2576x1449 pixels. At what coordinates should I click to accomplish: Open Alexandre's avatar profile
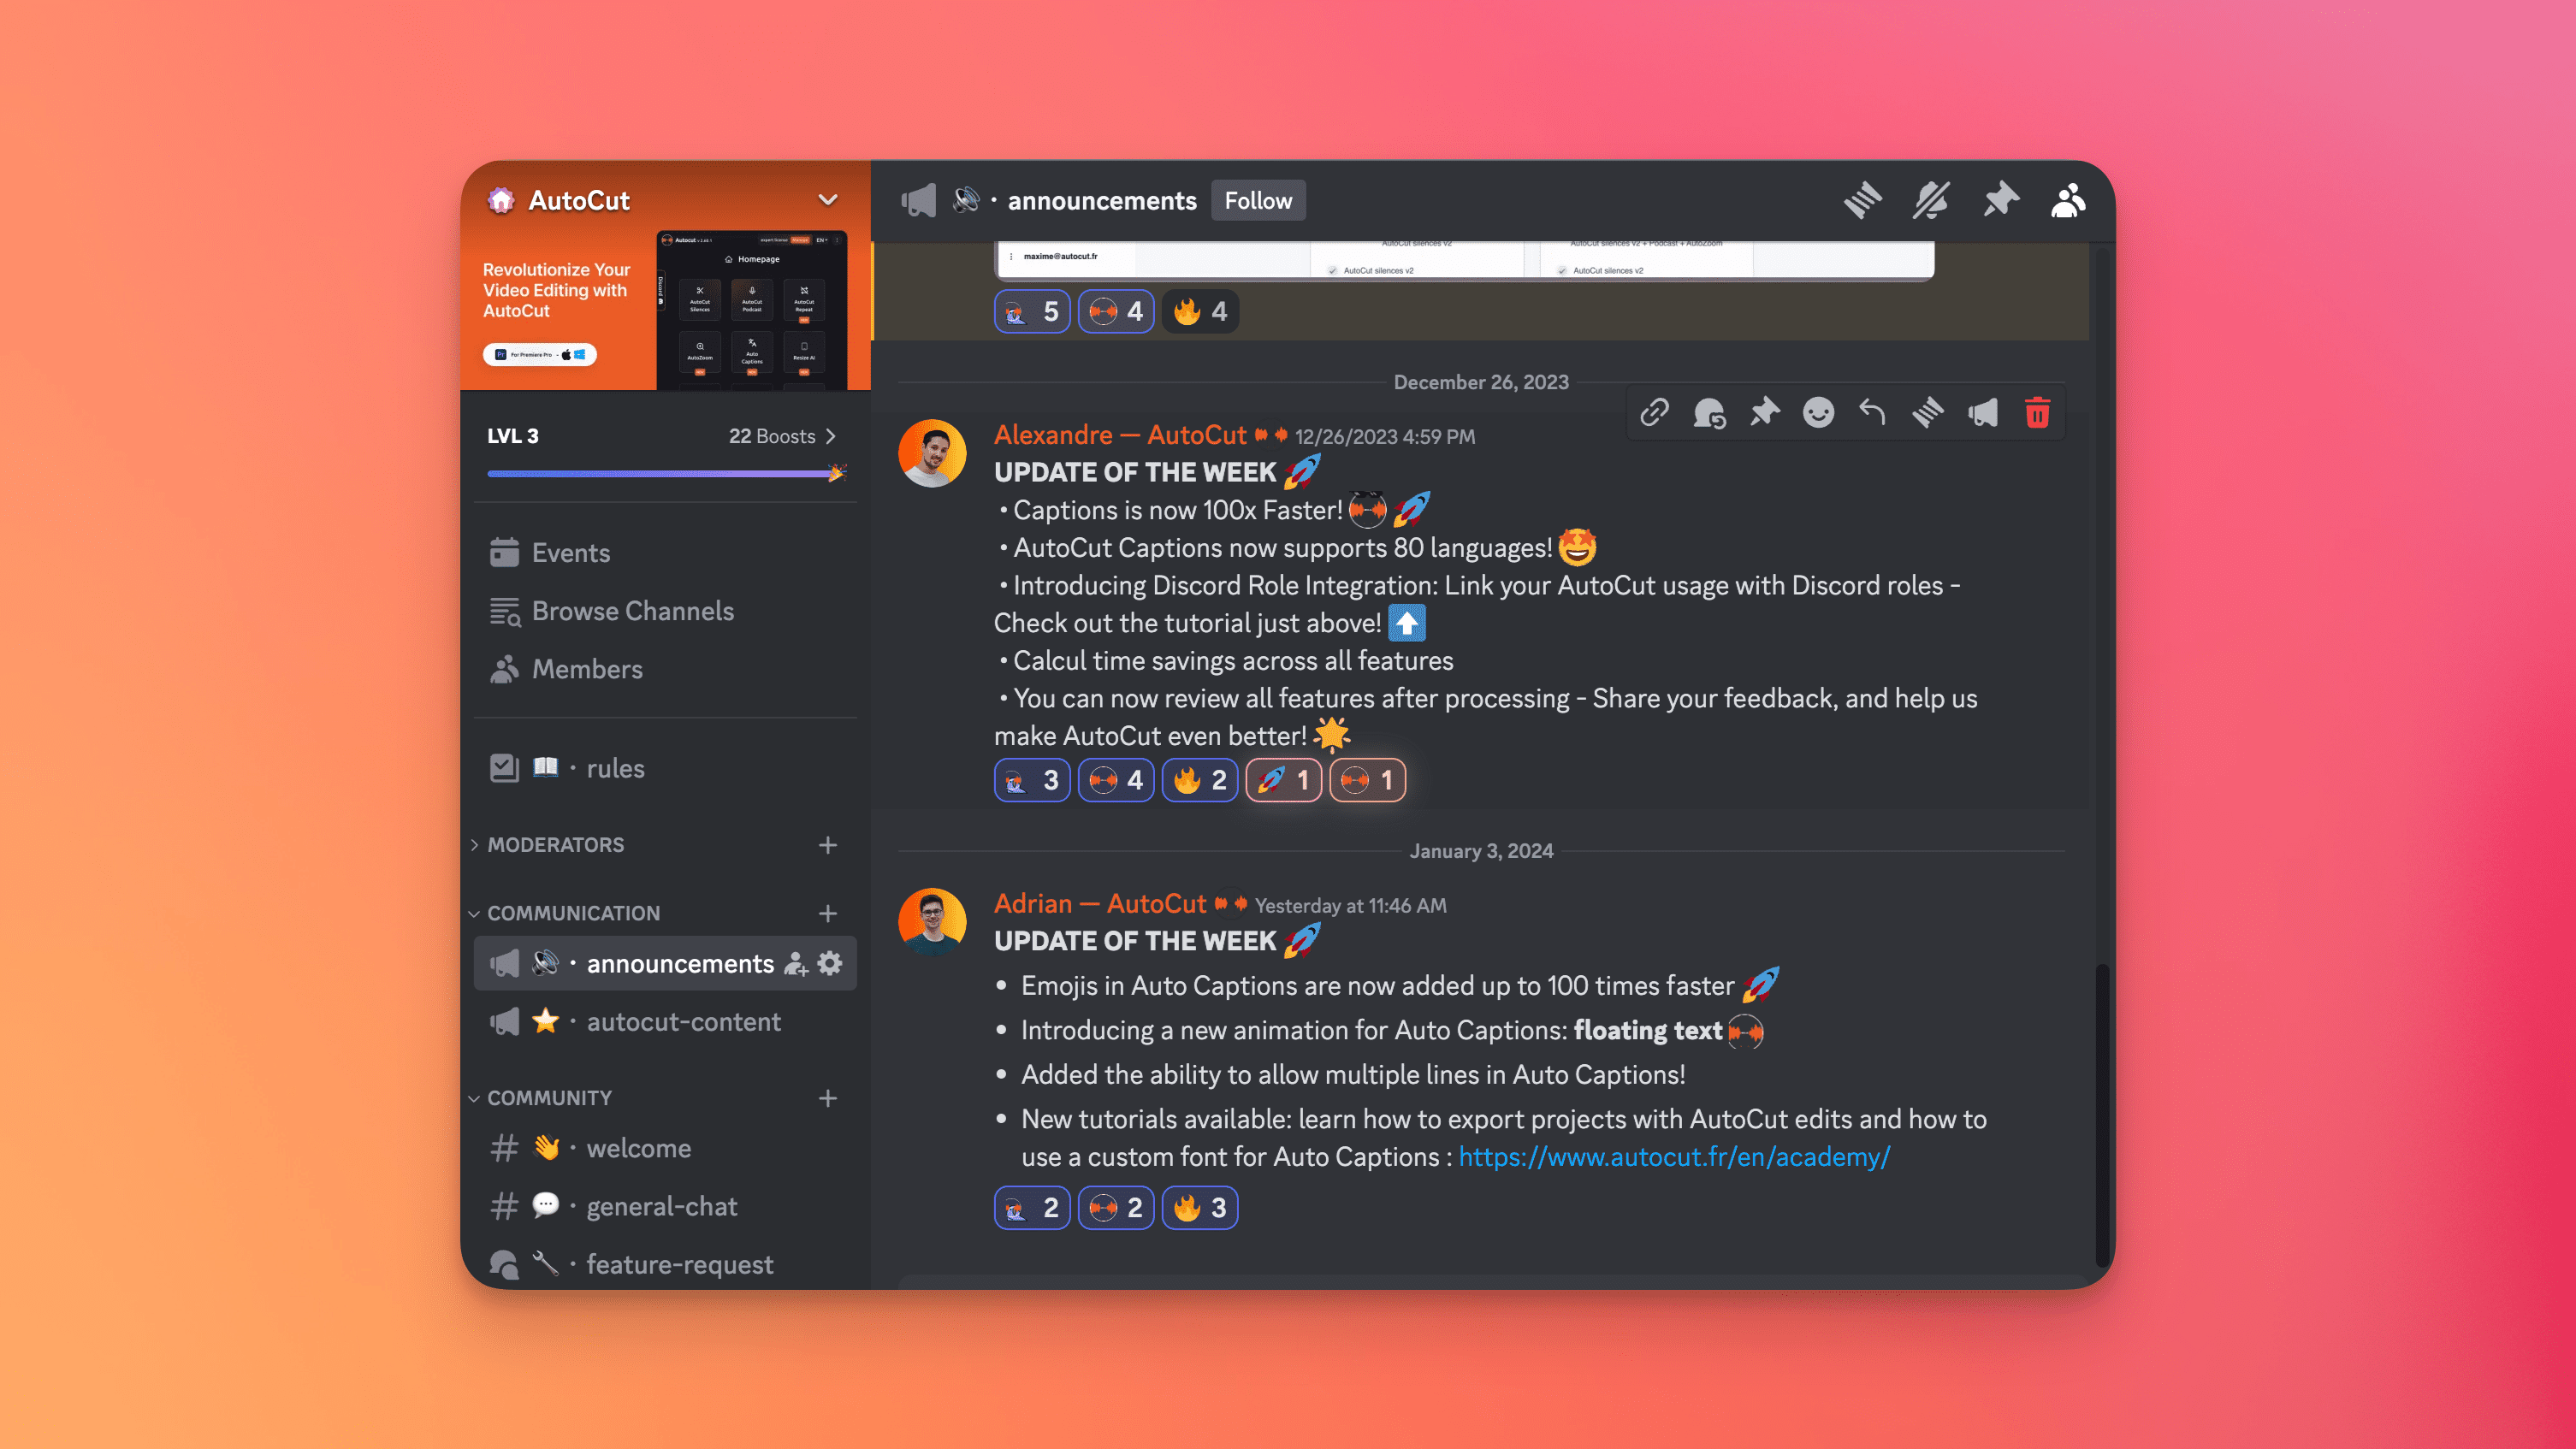(932, 453)
